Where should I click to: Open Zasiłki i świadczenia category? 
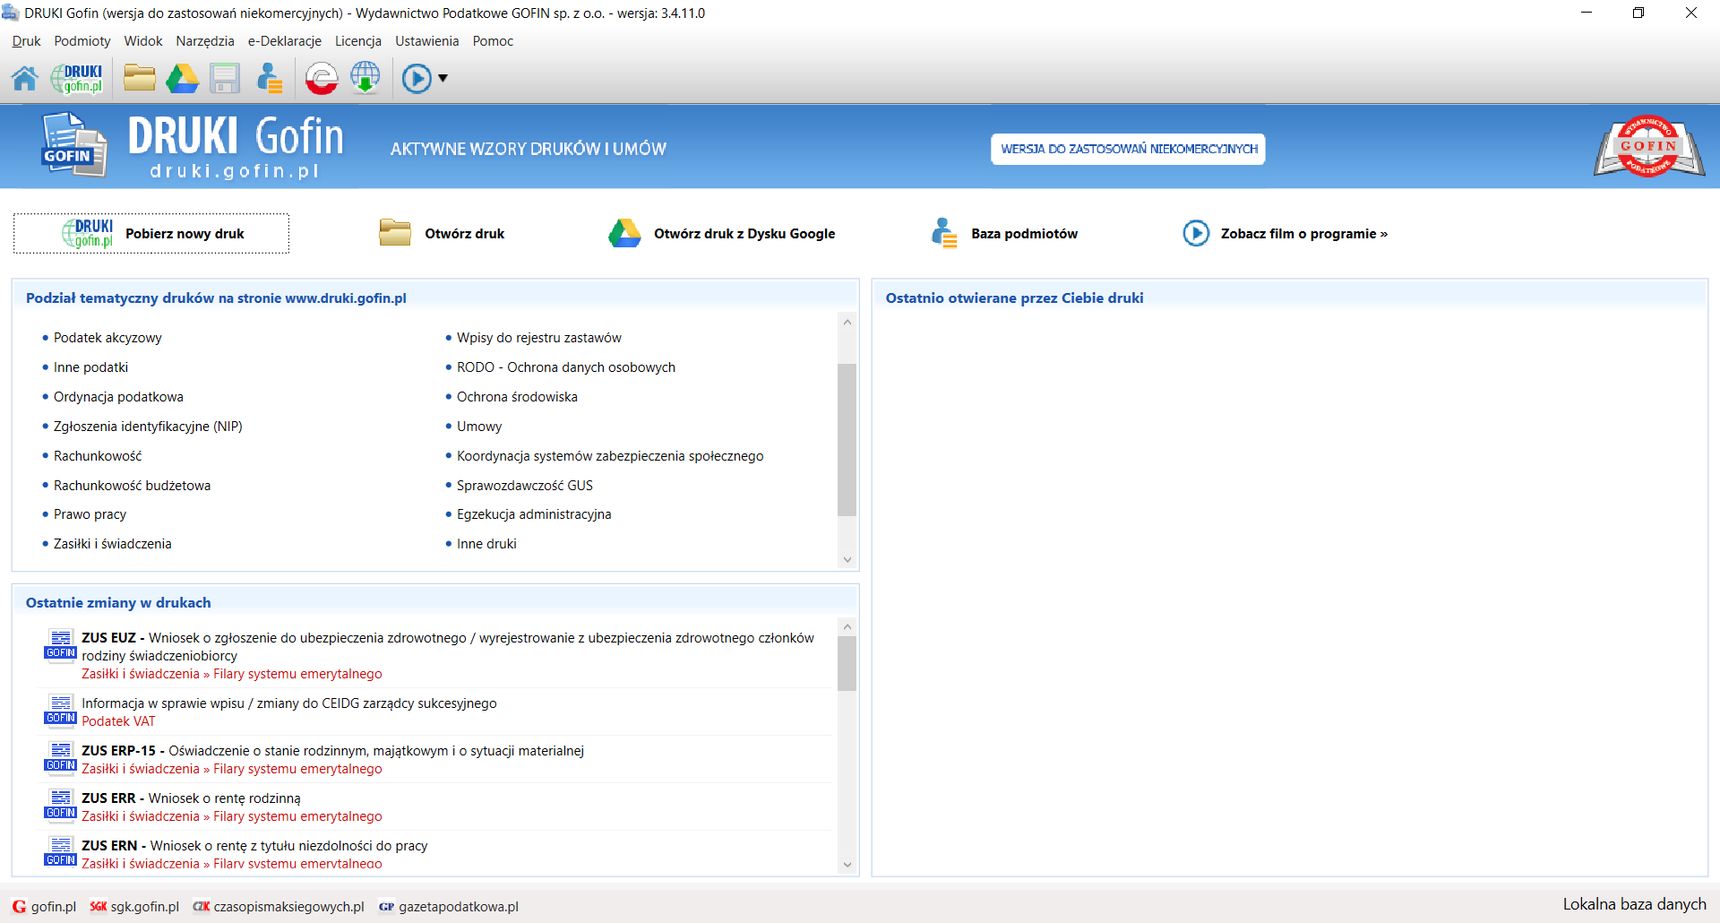tap(113, 544)
